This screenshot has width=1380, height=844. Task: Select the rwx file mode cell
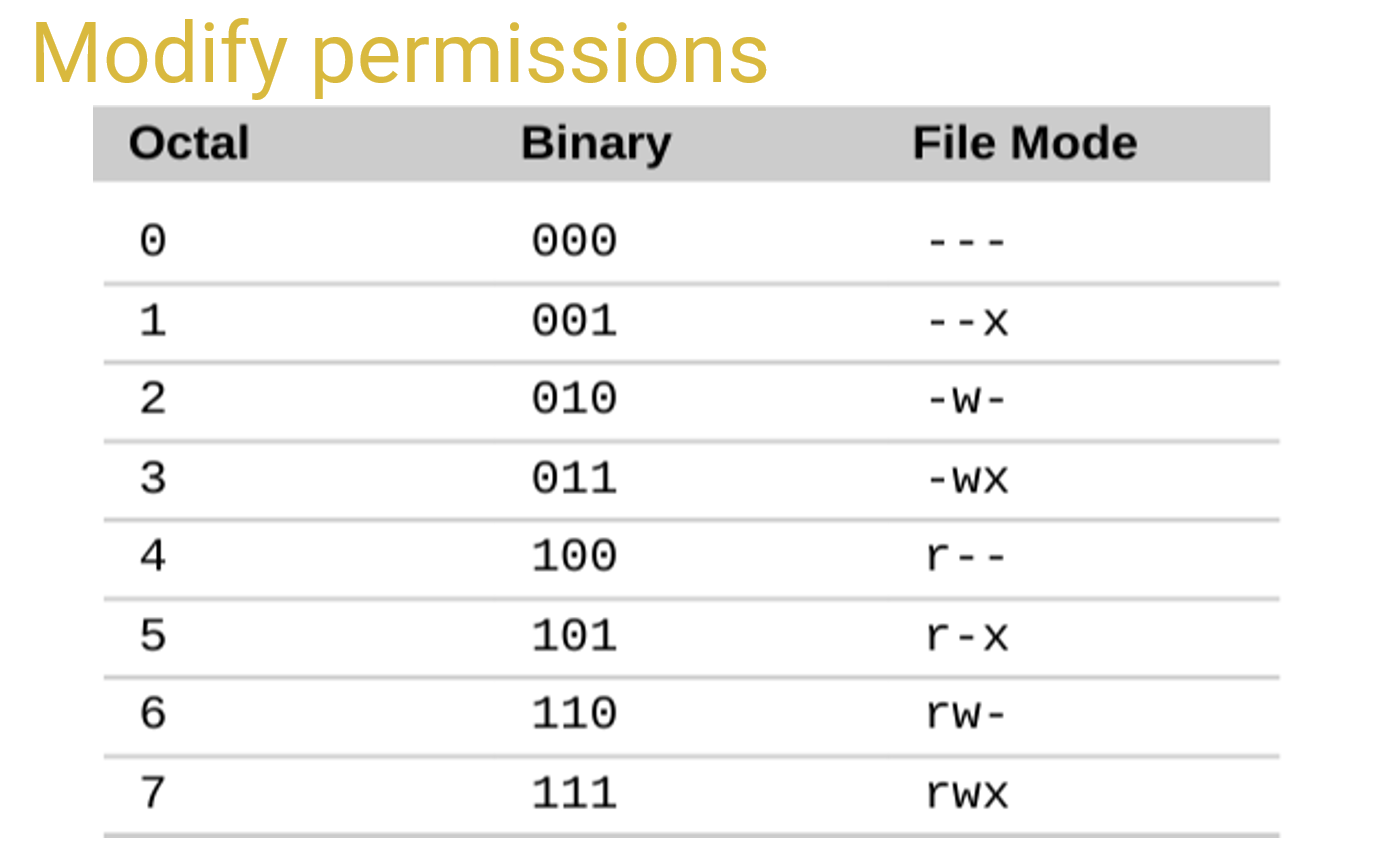click(x=967, y=794)
